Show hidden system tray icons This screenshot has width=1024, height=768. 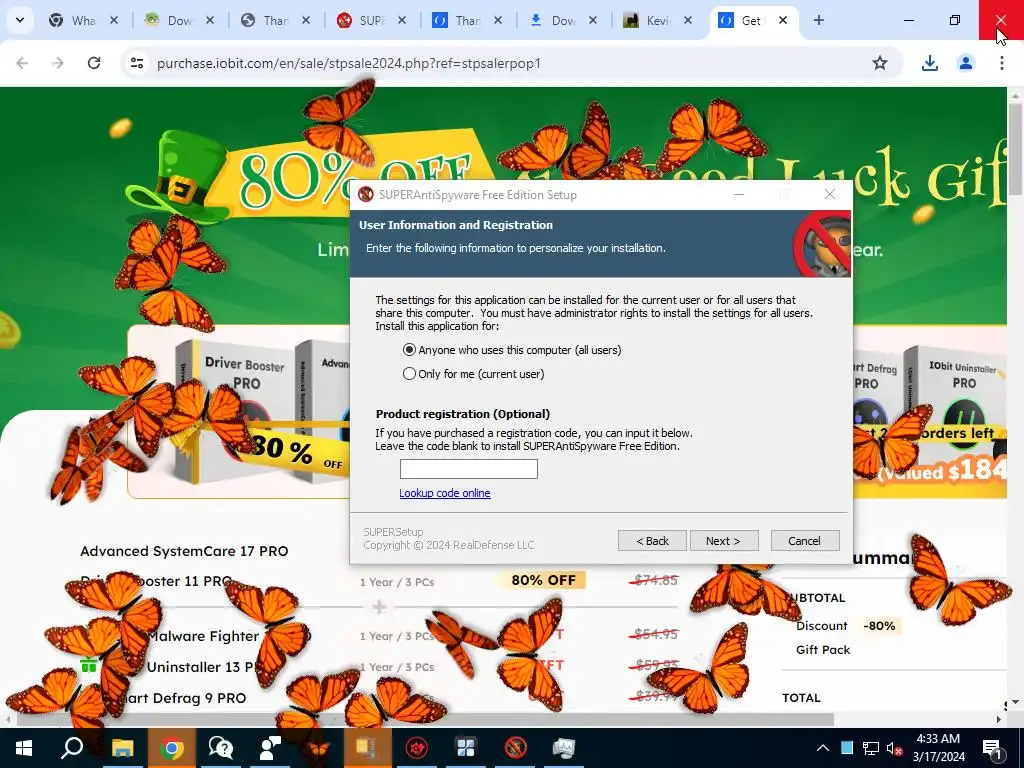(x=823, y=748)
